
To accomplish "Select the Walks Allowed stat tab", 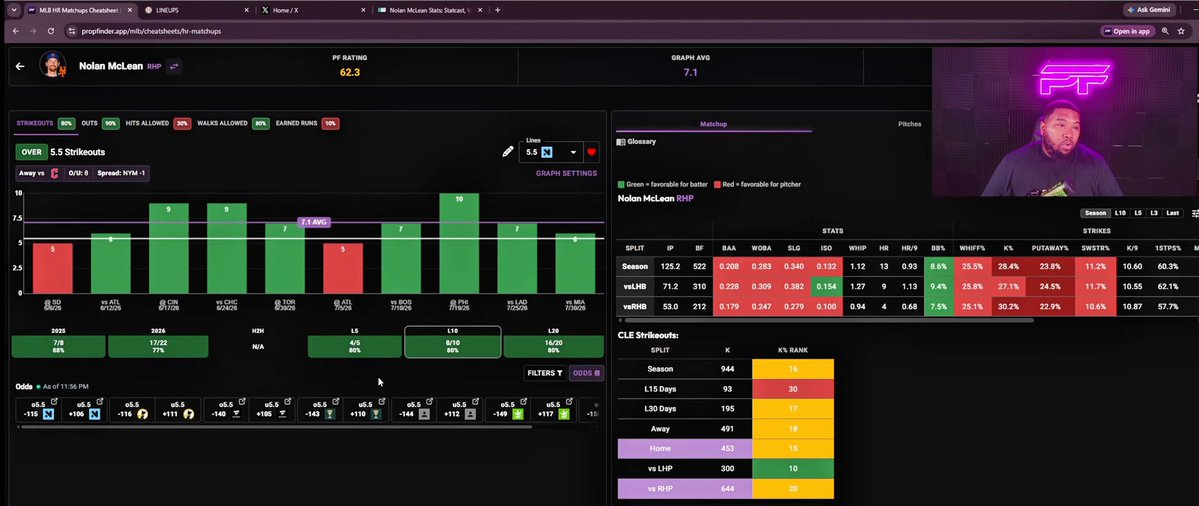I will (232, 123).
